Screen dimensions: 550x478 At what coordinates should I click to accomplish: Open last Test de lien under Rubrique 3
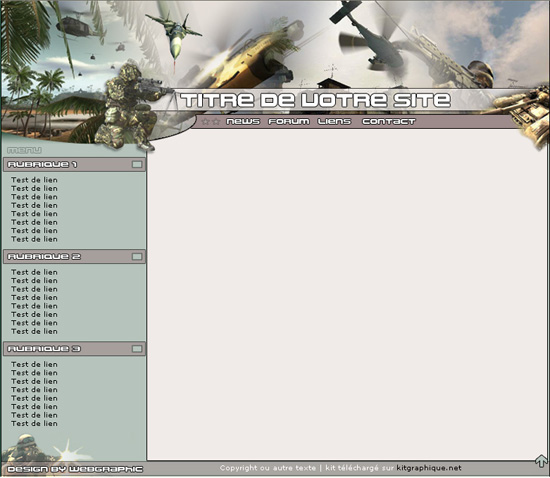pyautogui.click(x=34, y=424)
